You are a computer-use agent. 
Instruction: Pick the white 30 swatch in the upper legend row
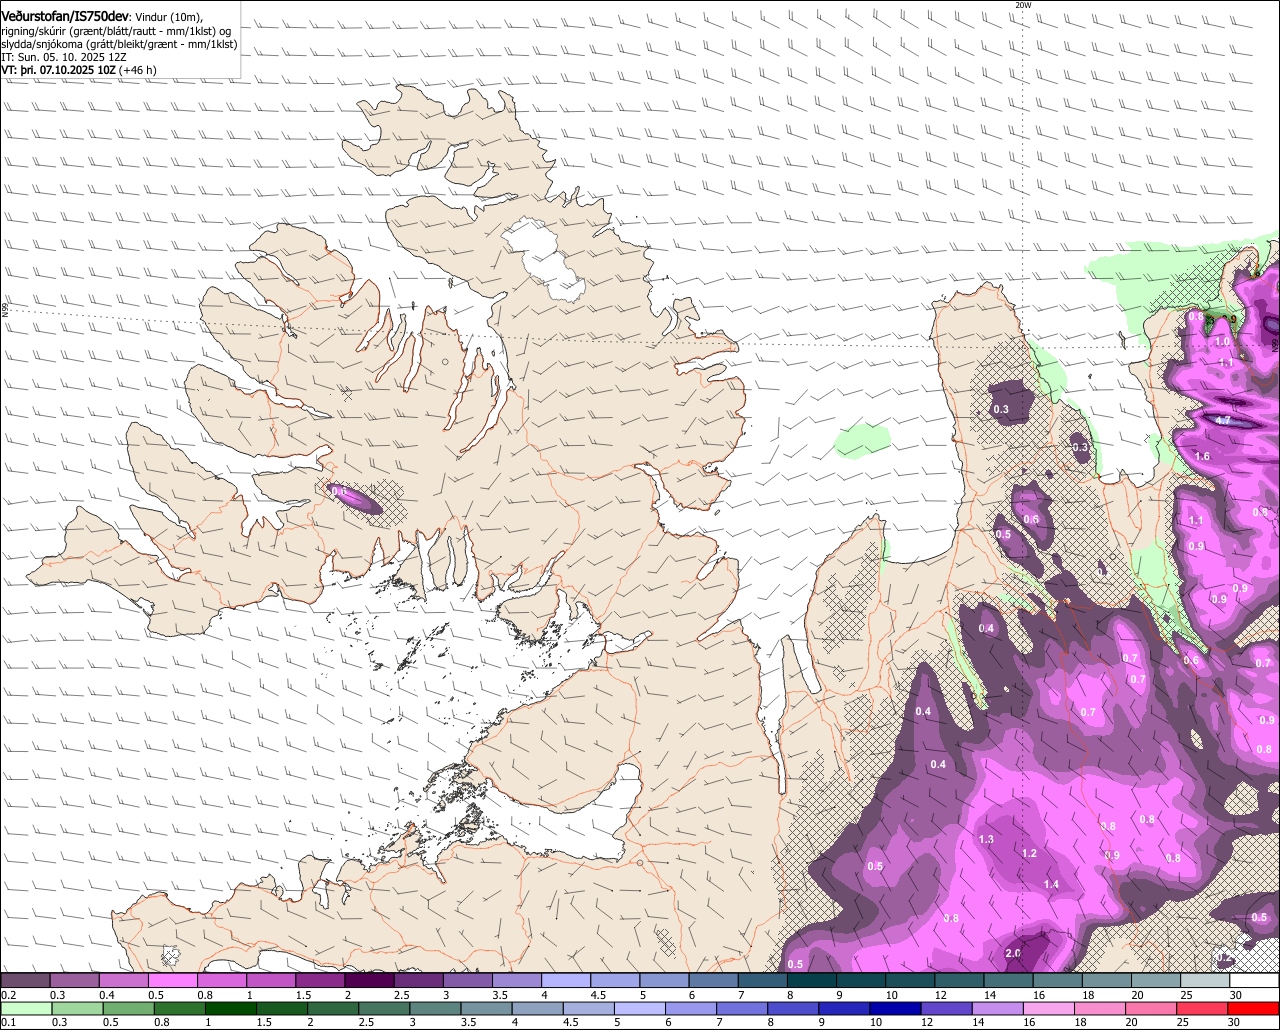pos(1255,981)
